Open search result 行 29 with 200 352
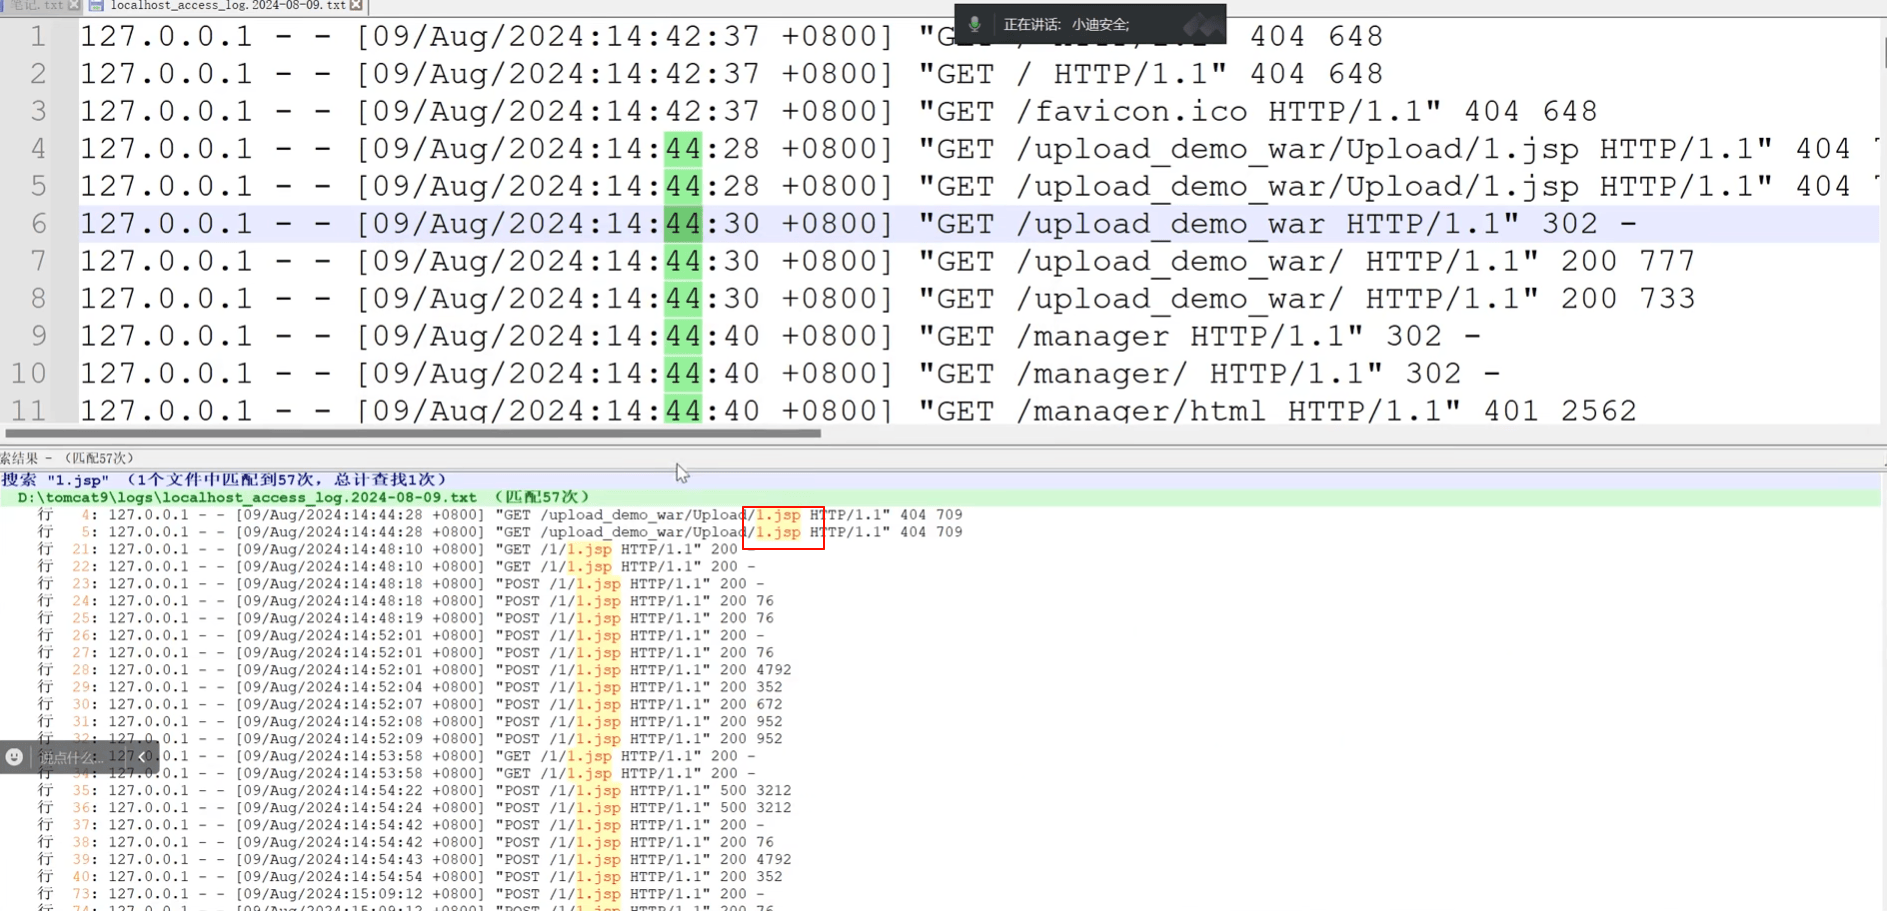Viewport: 1887px width, 911px height. click(410, 687)
